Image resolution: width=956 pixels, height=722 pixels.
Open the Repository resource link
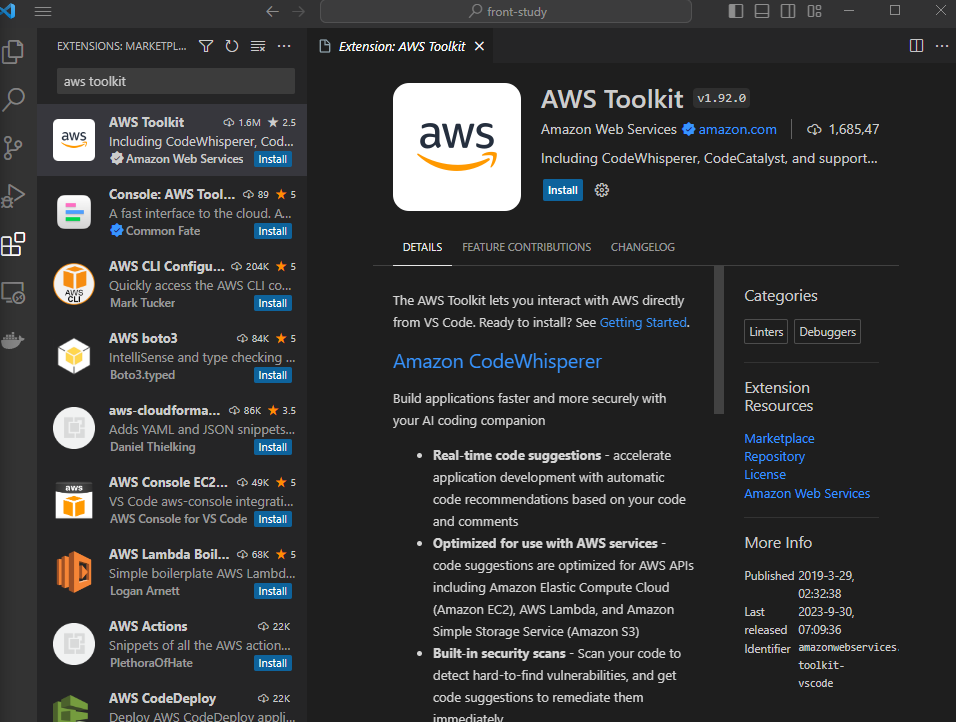click(774, 457)
